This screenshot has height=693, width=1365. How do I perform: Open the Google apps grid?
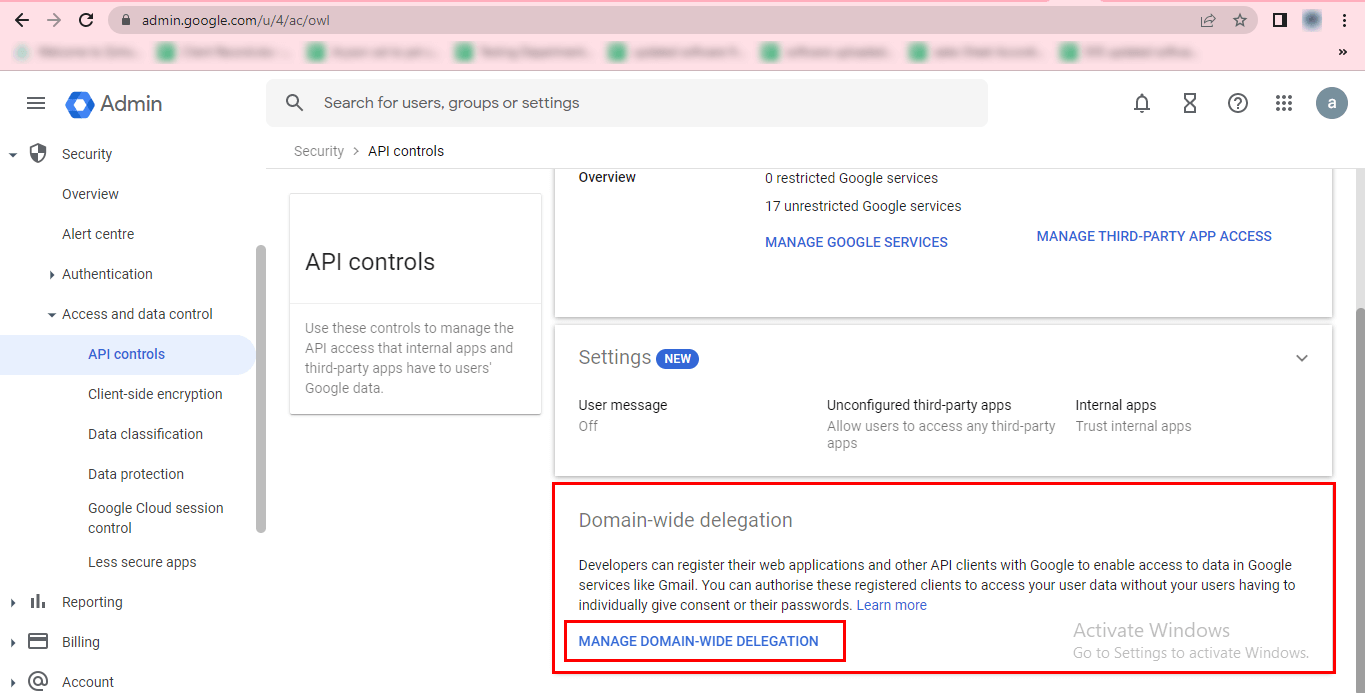(x=1284, y=103)
